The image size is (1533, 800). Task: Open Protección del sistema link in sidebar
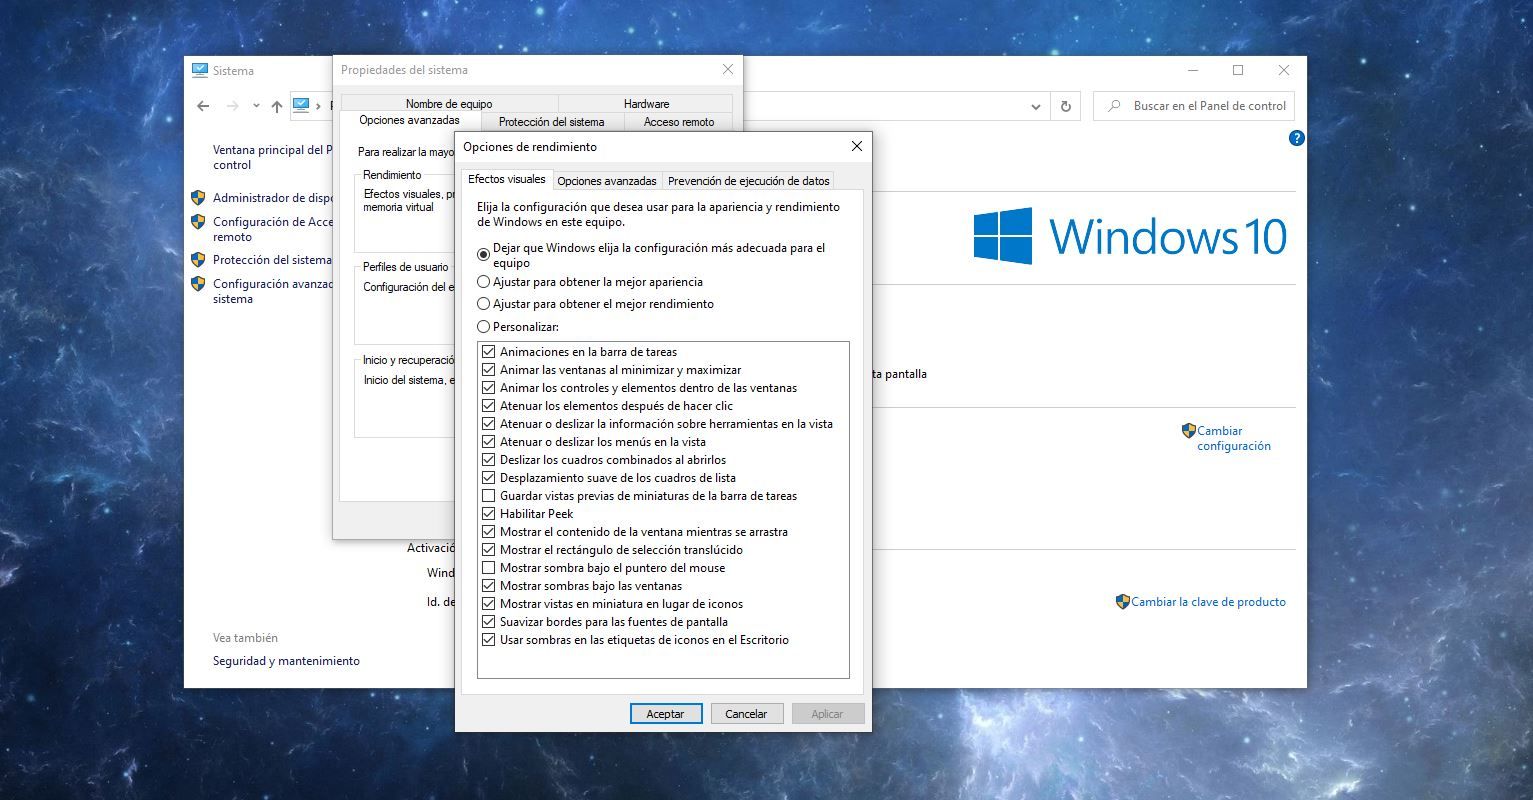click(272, 260)
